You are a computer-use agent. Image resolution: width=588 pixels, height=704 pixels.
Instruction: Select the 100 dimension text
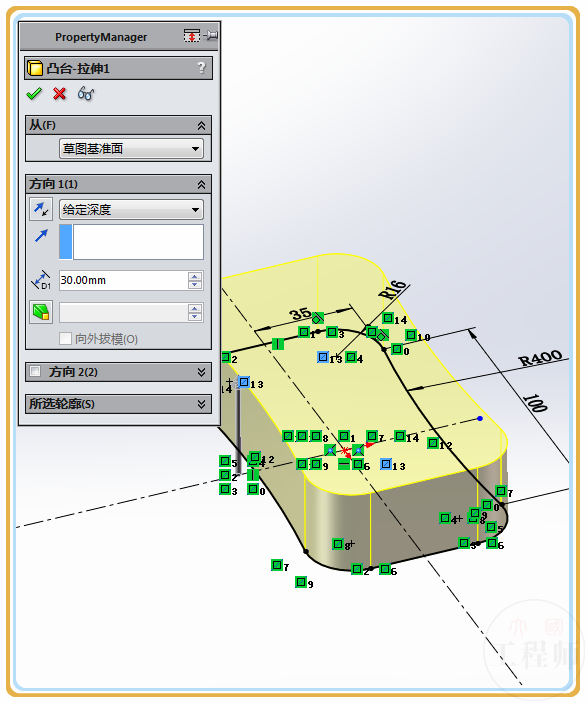click(535, 403)
